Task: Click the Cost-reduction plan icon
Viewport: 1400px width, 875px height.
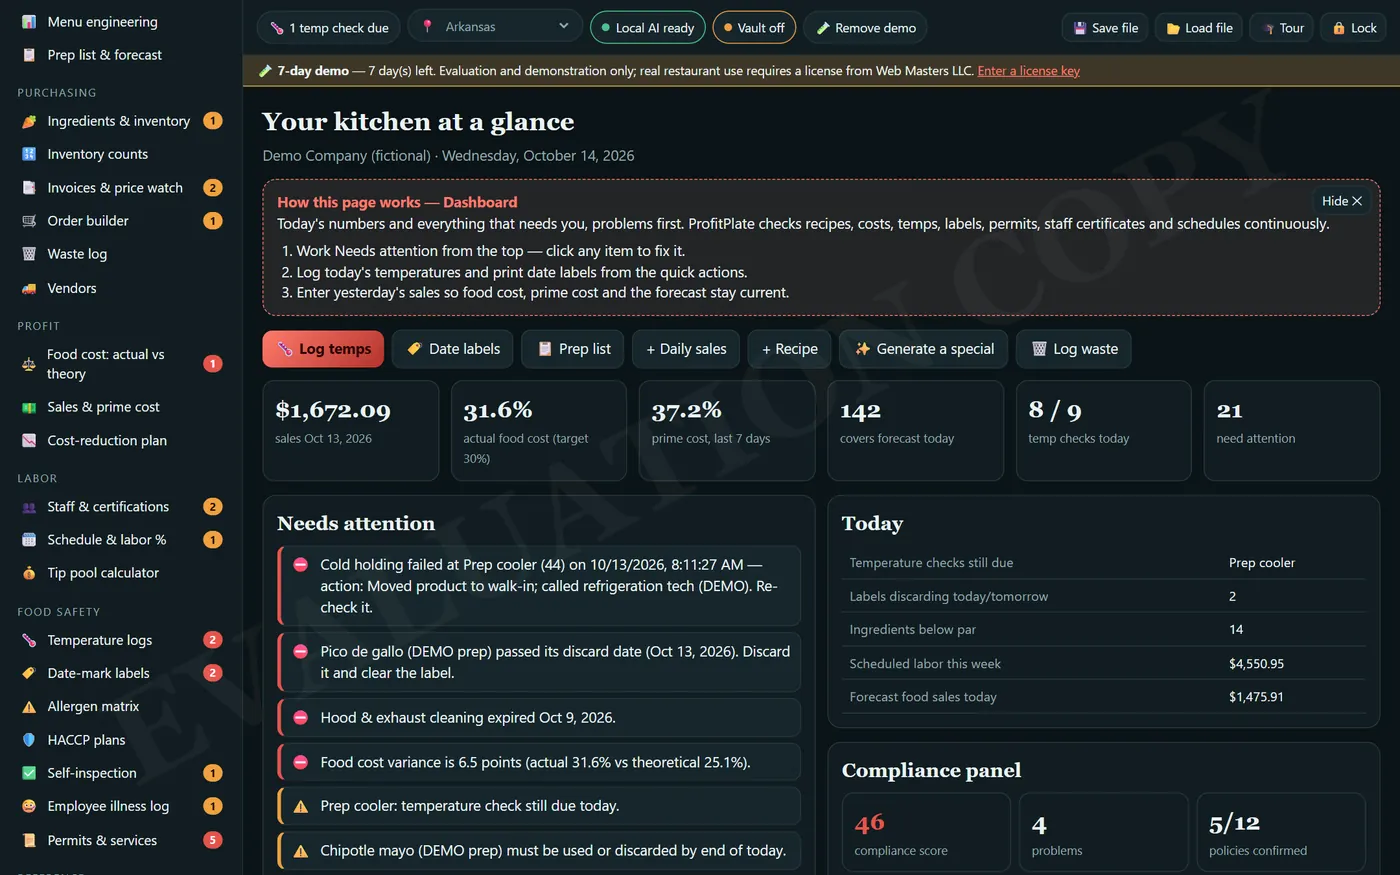Action: click(29, 440)
